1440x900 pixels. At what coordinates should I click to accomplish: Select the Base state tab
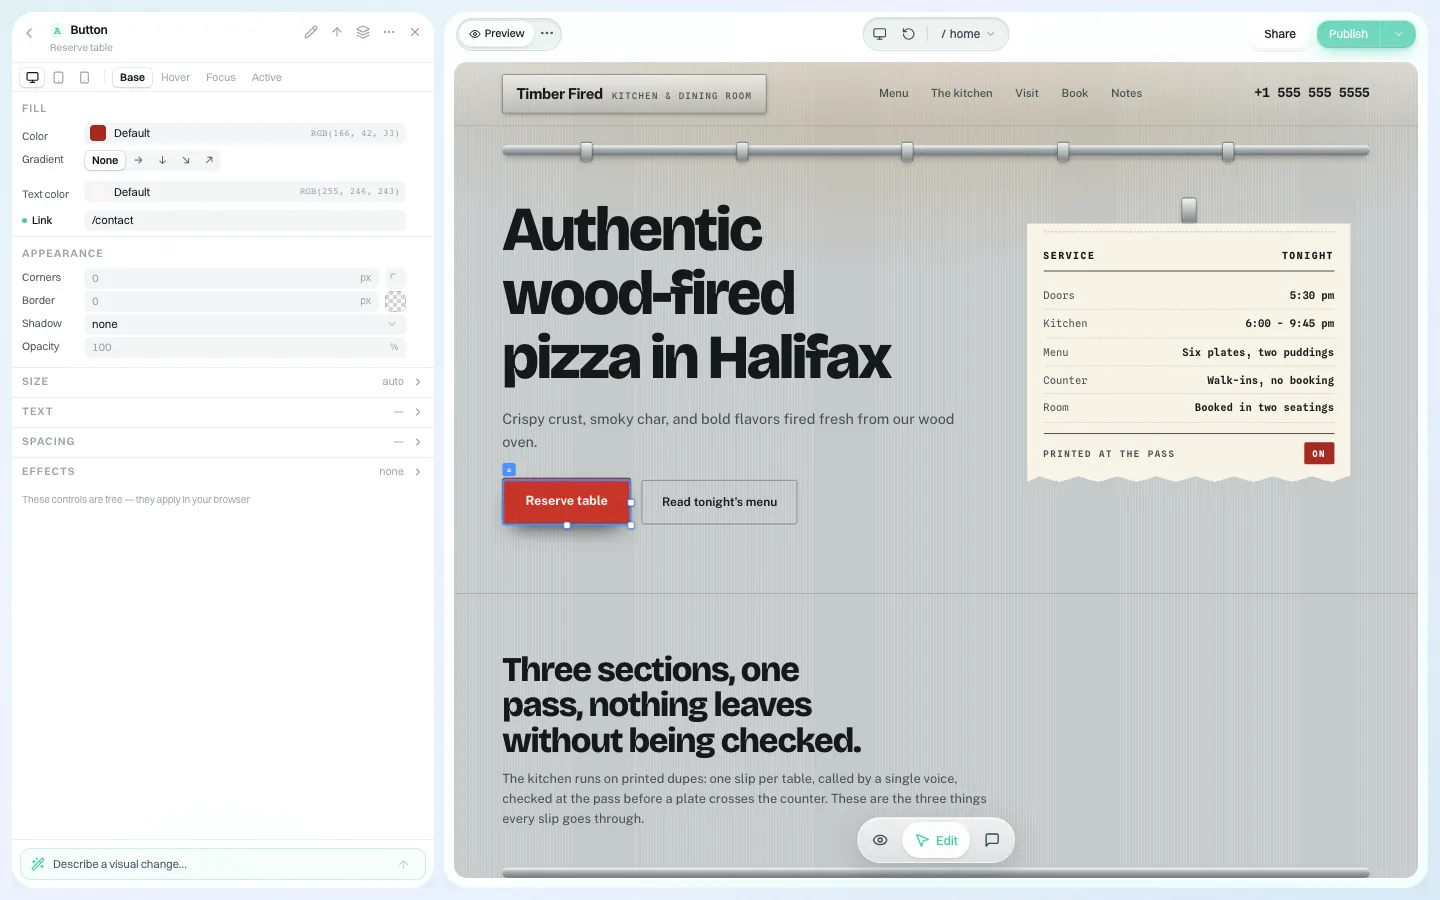tap(132, 77)
